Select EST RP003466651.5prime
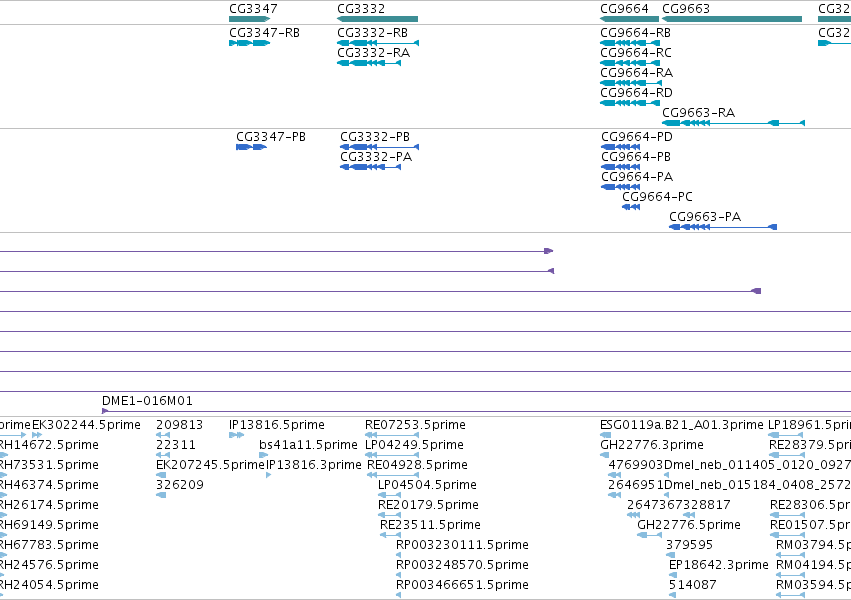Image resolution: width=851 pixels, height=600 pixels. tap(462, 585)
